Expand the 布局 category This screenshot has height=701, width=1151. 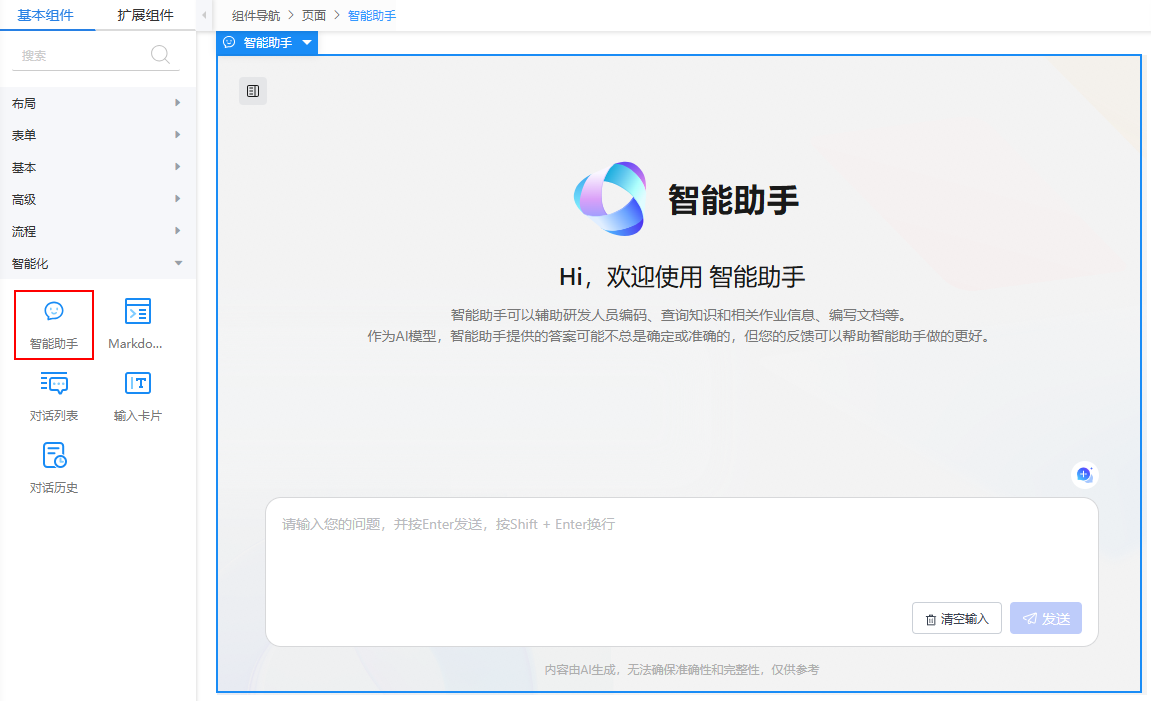pyautogui.click(x=98, y=103)
